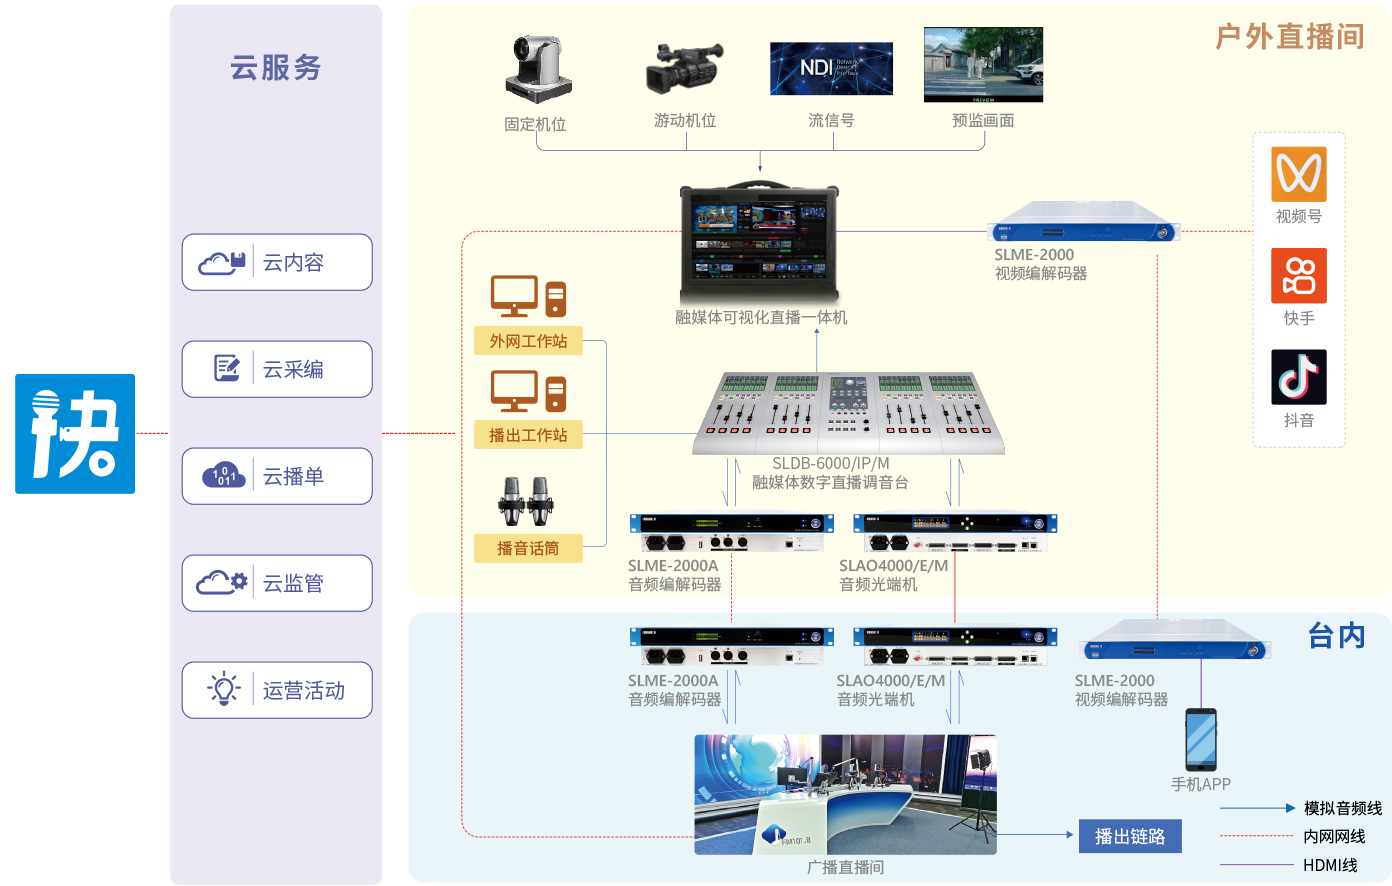Select the 广播直播间 studio image
Screen dimensions: 1392x886
click(845, 794)
